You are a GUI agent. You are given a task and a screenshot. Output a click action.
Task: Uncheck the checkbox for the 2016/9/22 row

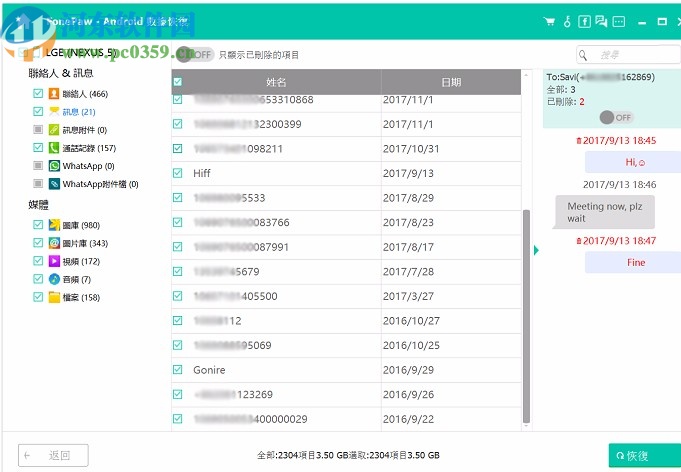178,419
